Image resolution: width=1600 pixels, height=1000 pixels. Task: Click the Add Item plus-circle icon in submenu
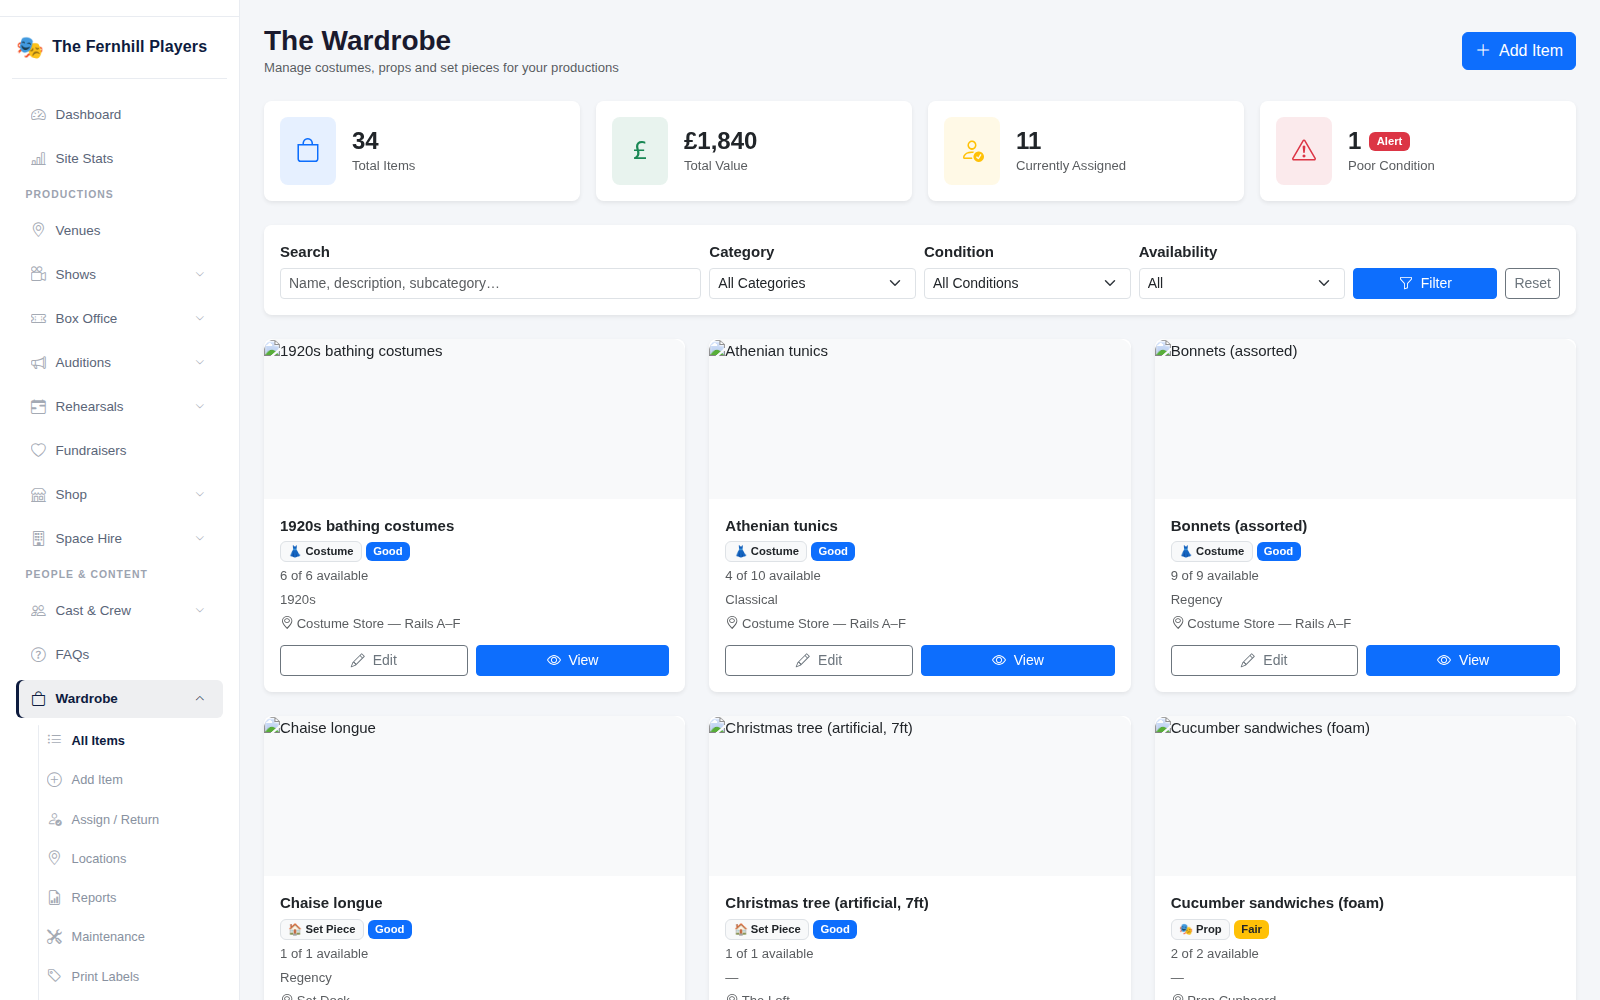54,780
